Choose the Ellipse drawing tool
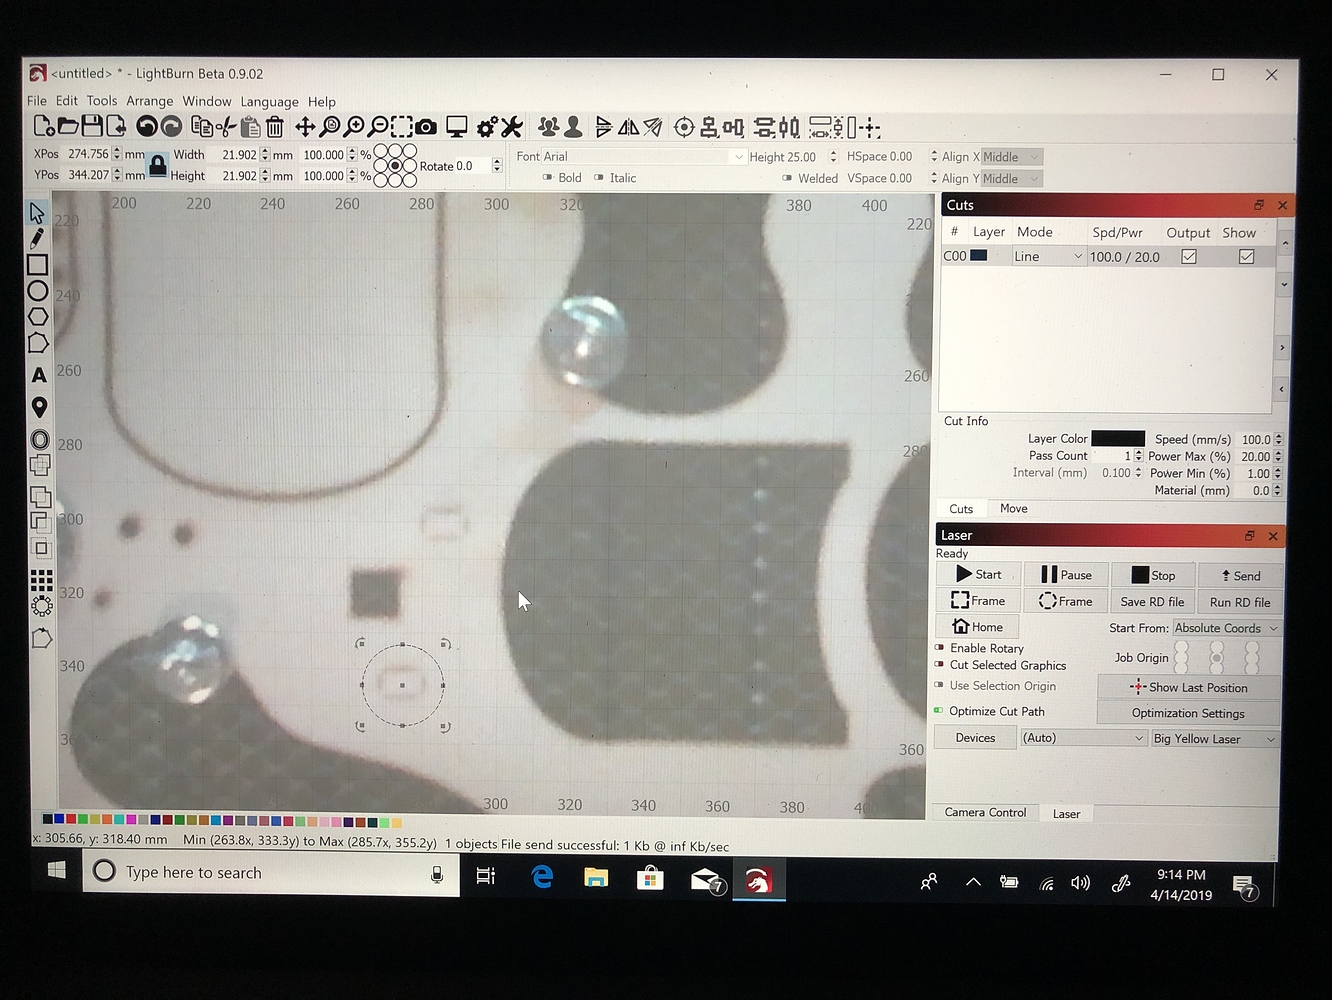Viewport: 1332px width, 1000px height. pyautogui.click(x=38, y=290)
